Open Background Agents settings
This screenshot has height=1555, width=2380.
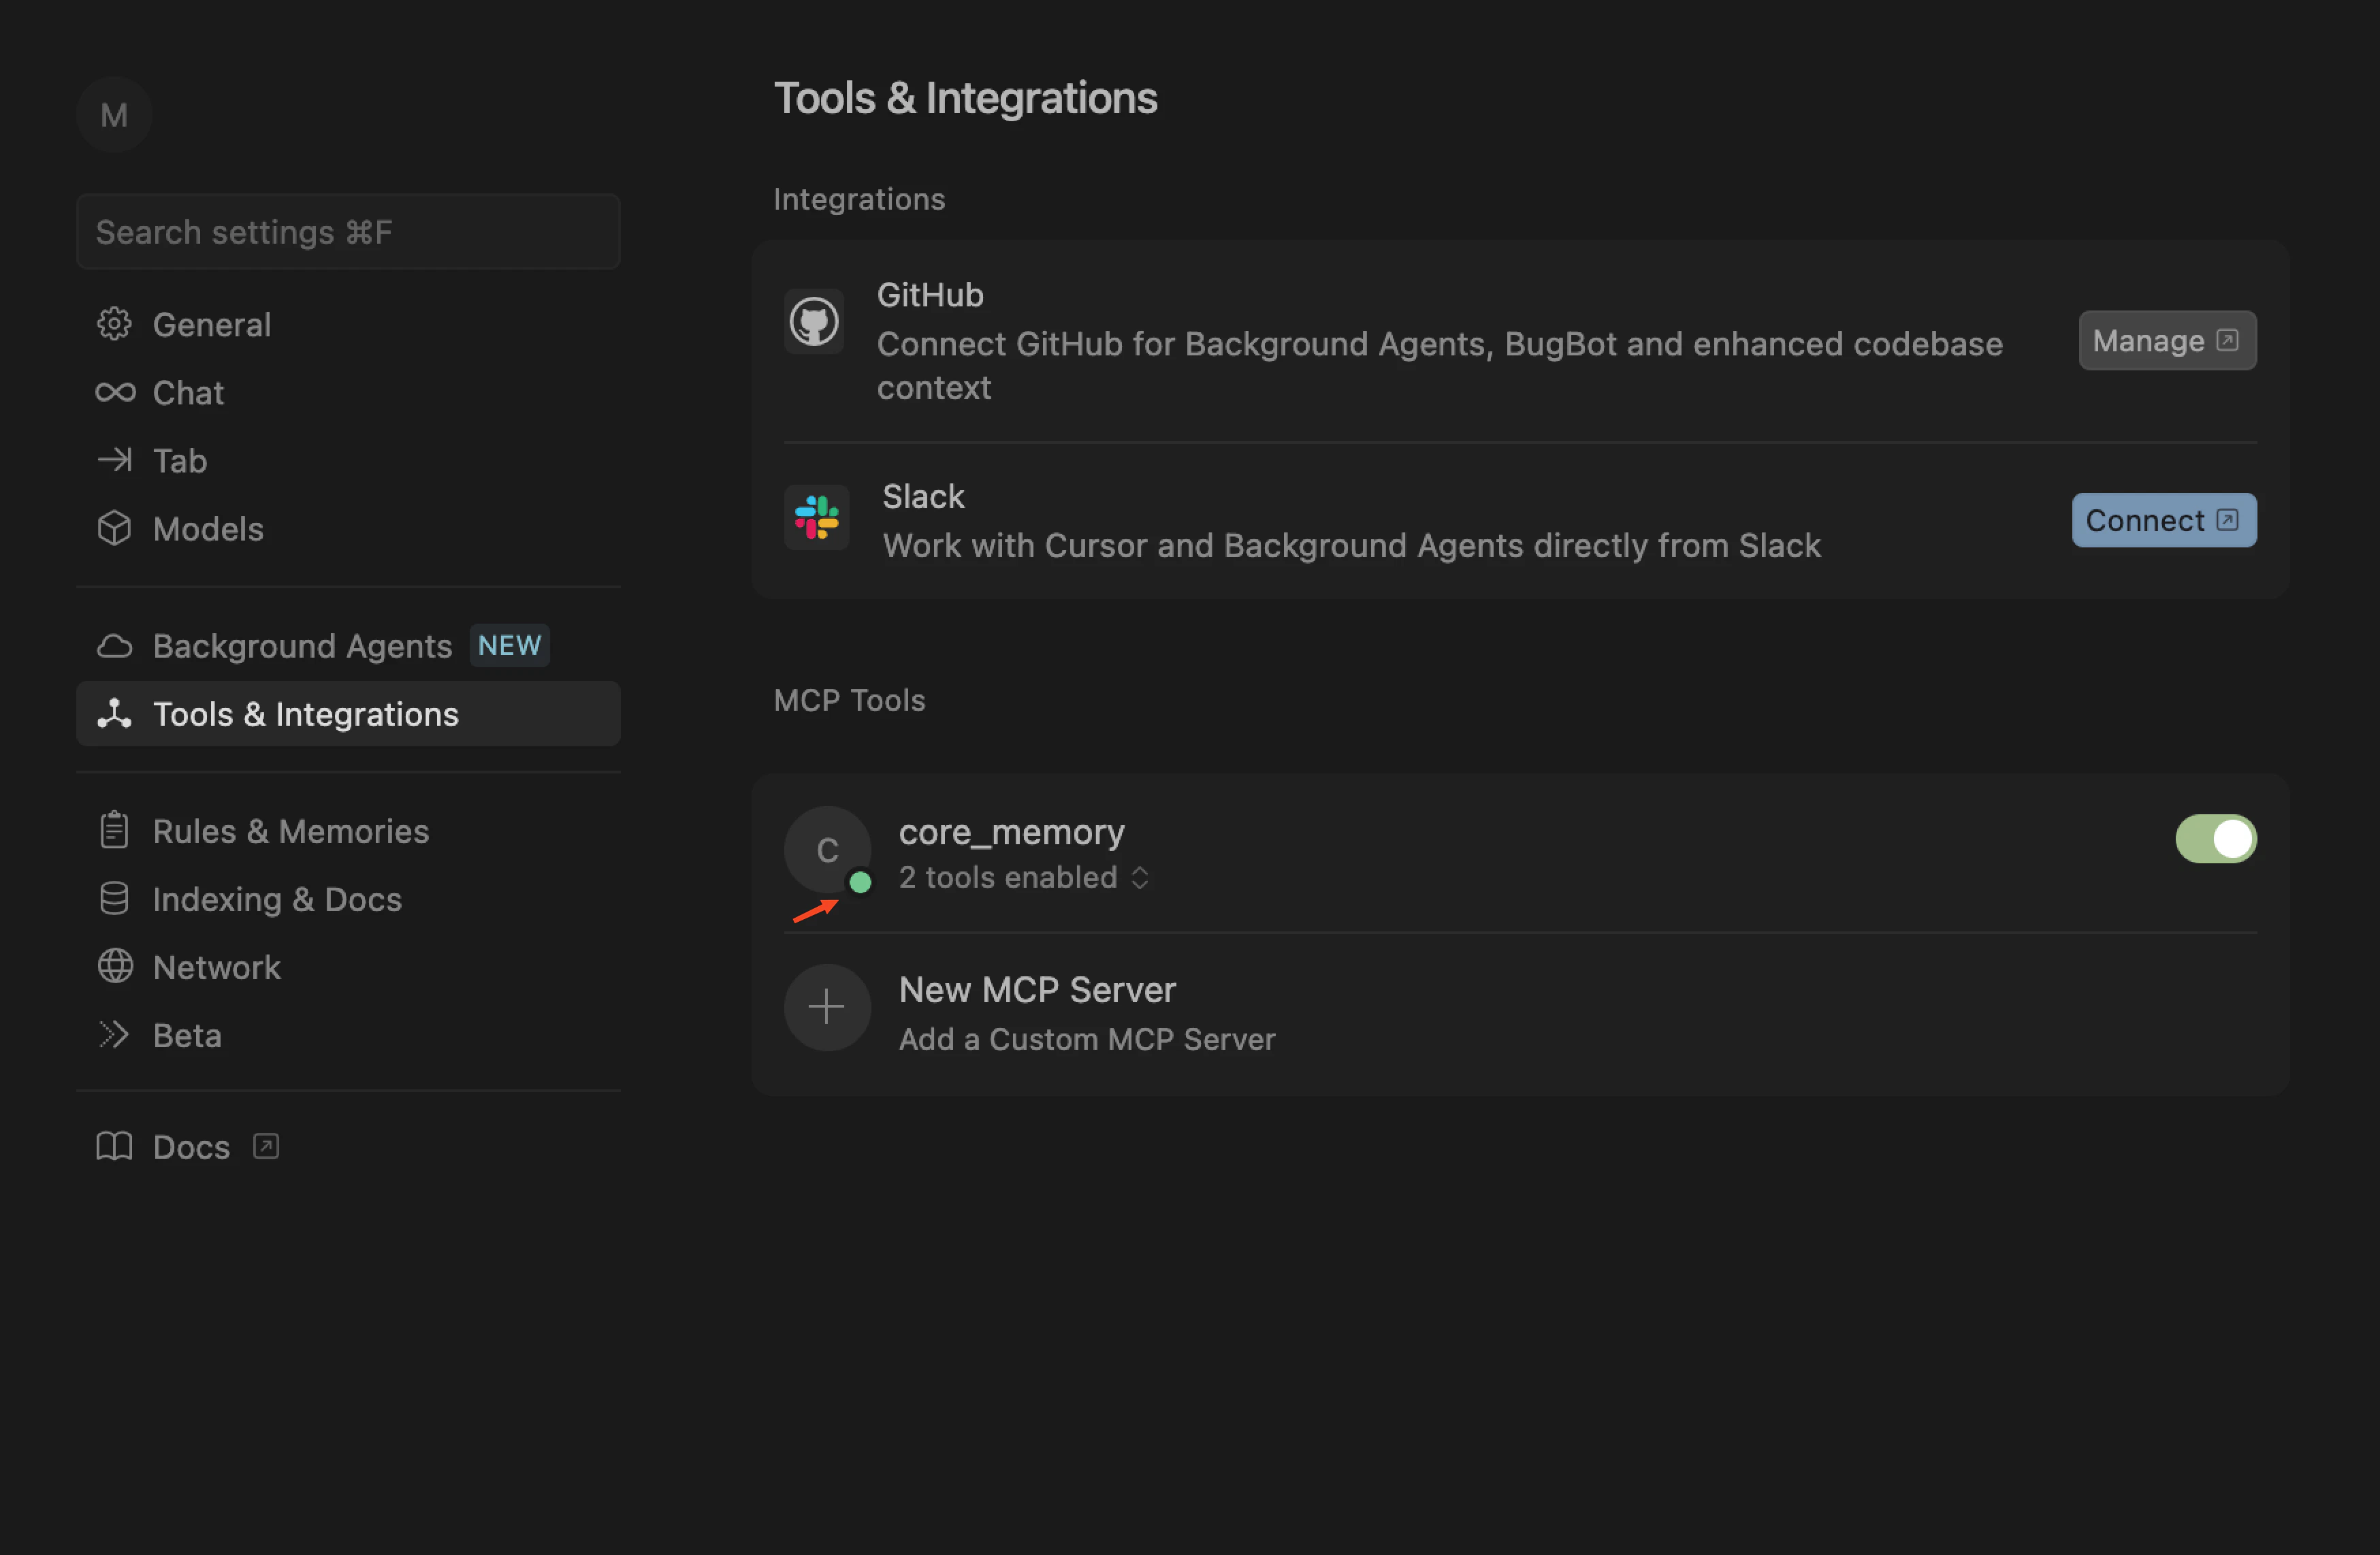point(302,646)
